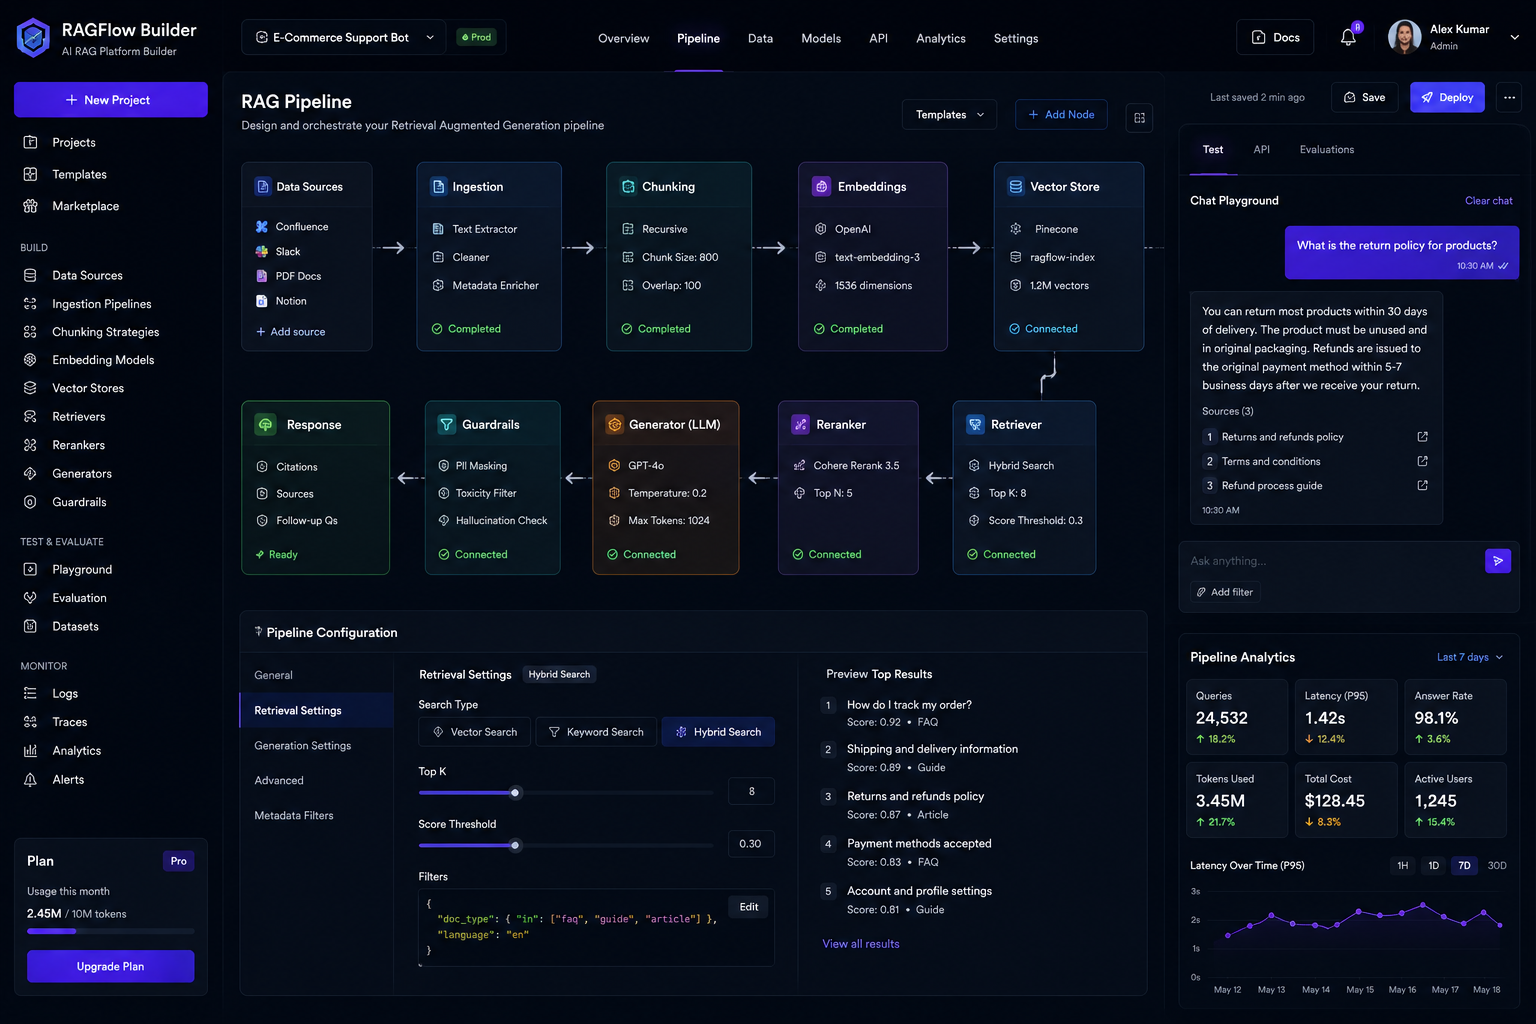Click Add source in Data Sources node
The height and width of the screenshot is (1024, 1536).
pyautogui.click(x=290, y=332)
